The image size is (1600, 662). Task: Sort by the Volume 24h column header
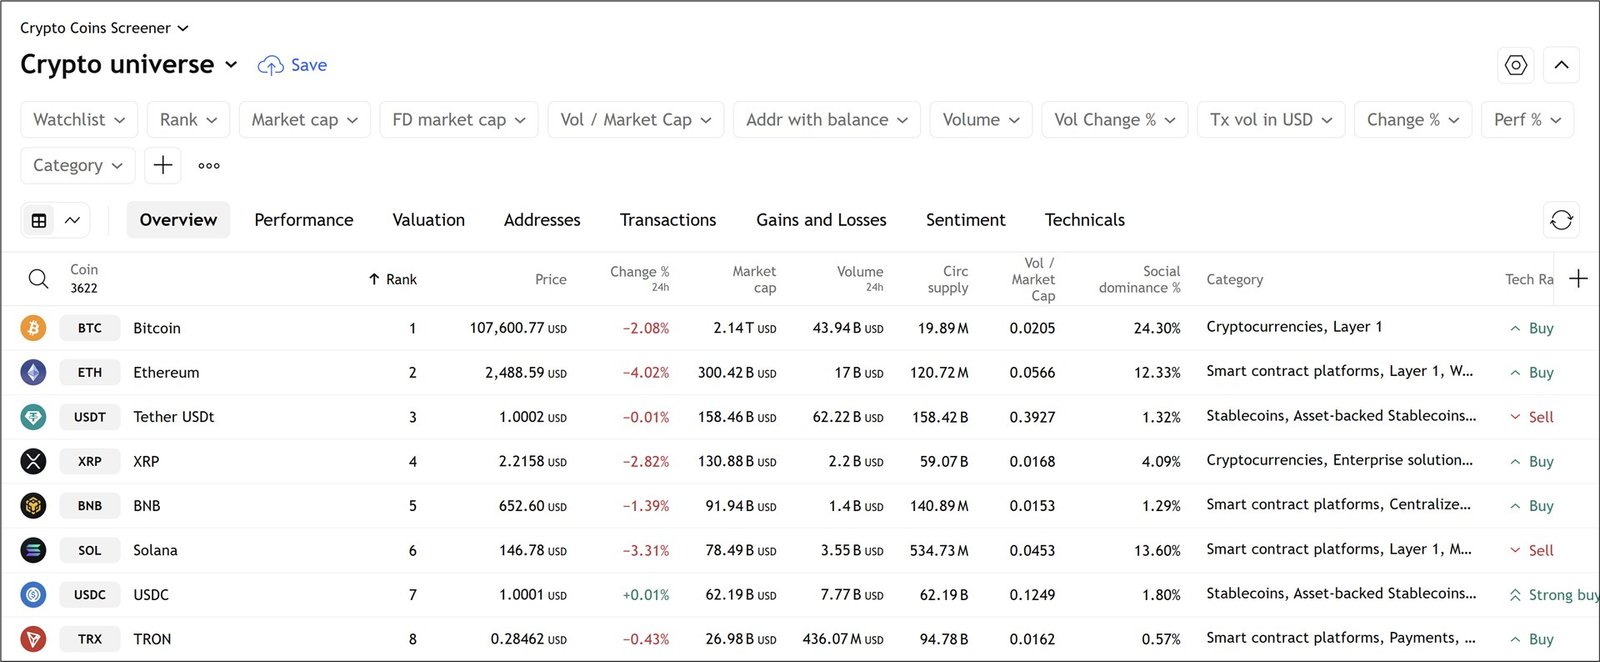click(860, 279)
